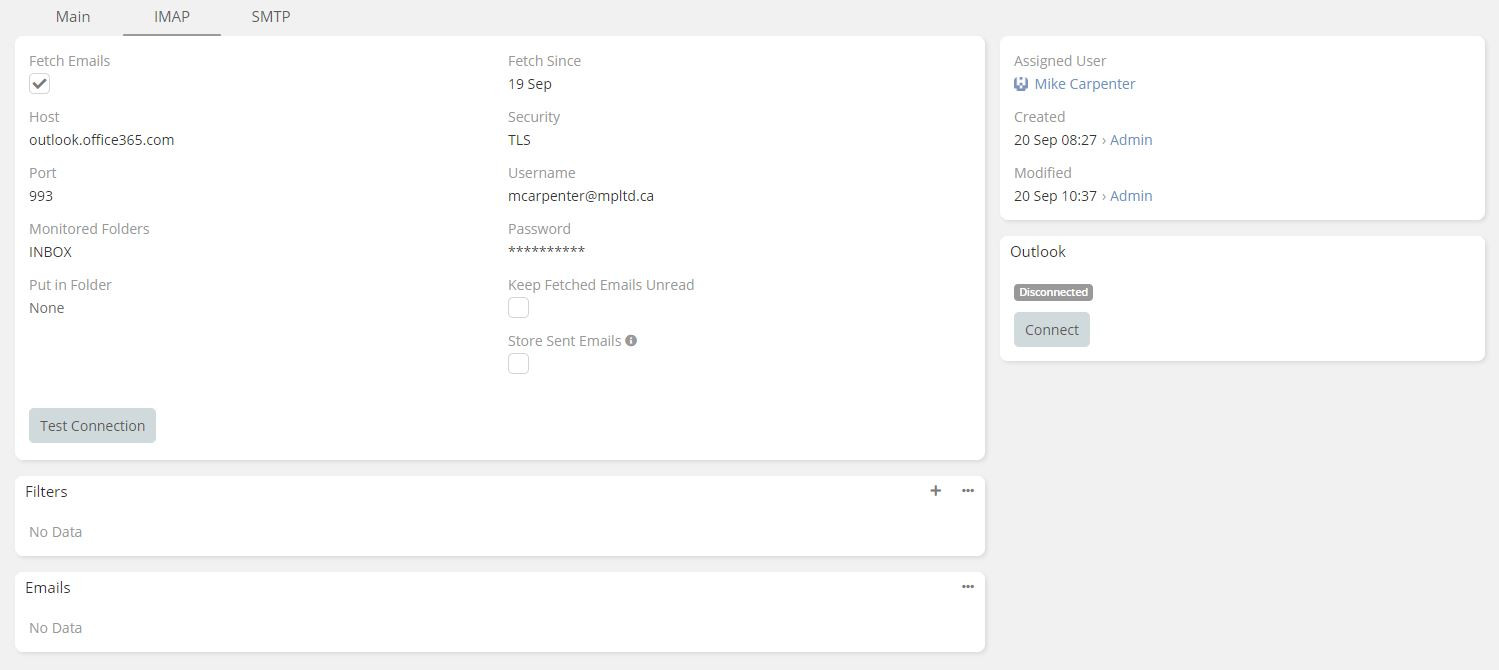Select the IMAP tab
The image size is (1499, 670).
pyautogui.click(x=172, y=17)
